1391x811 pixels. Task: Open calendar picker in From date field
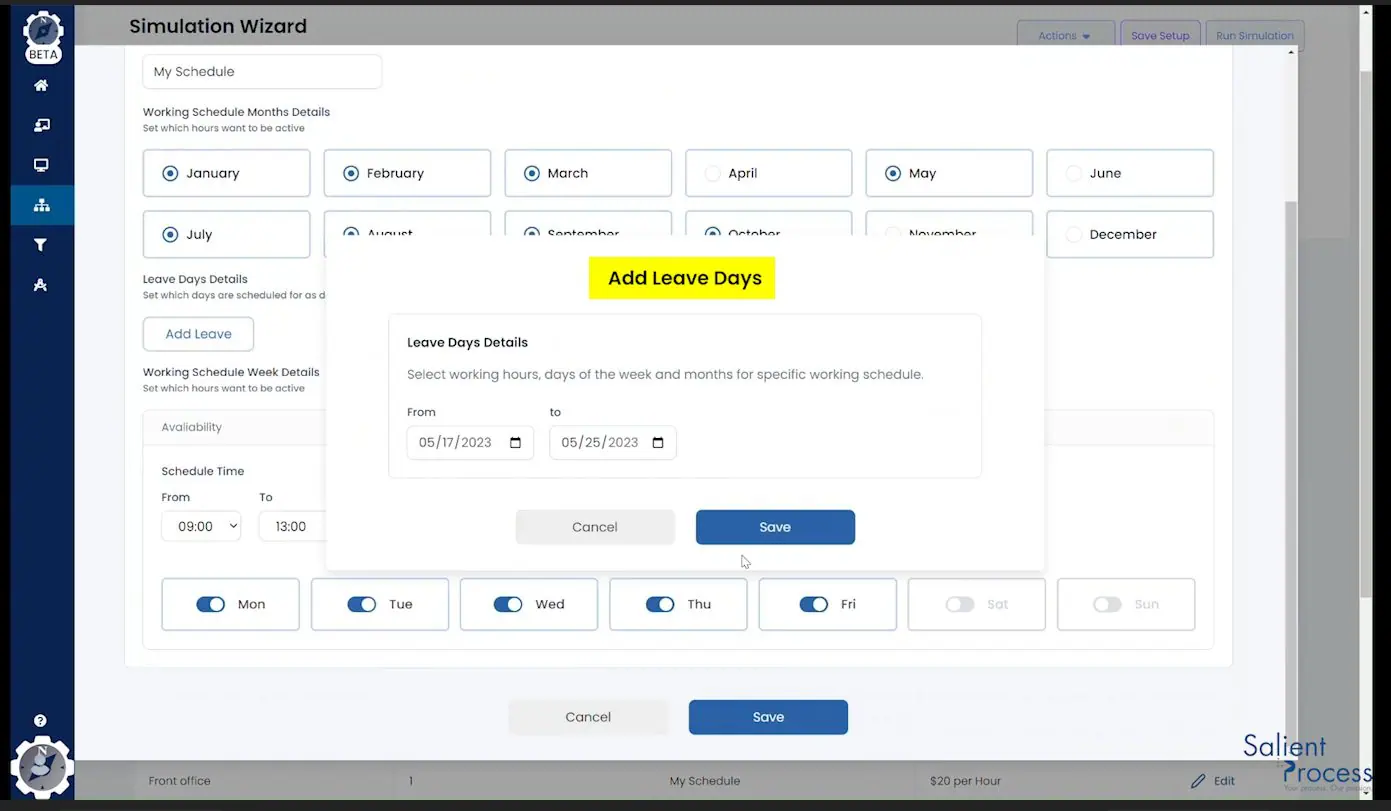[x=515, y=443]
